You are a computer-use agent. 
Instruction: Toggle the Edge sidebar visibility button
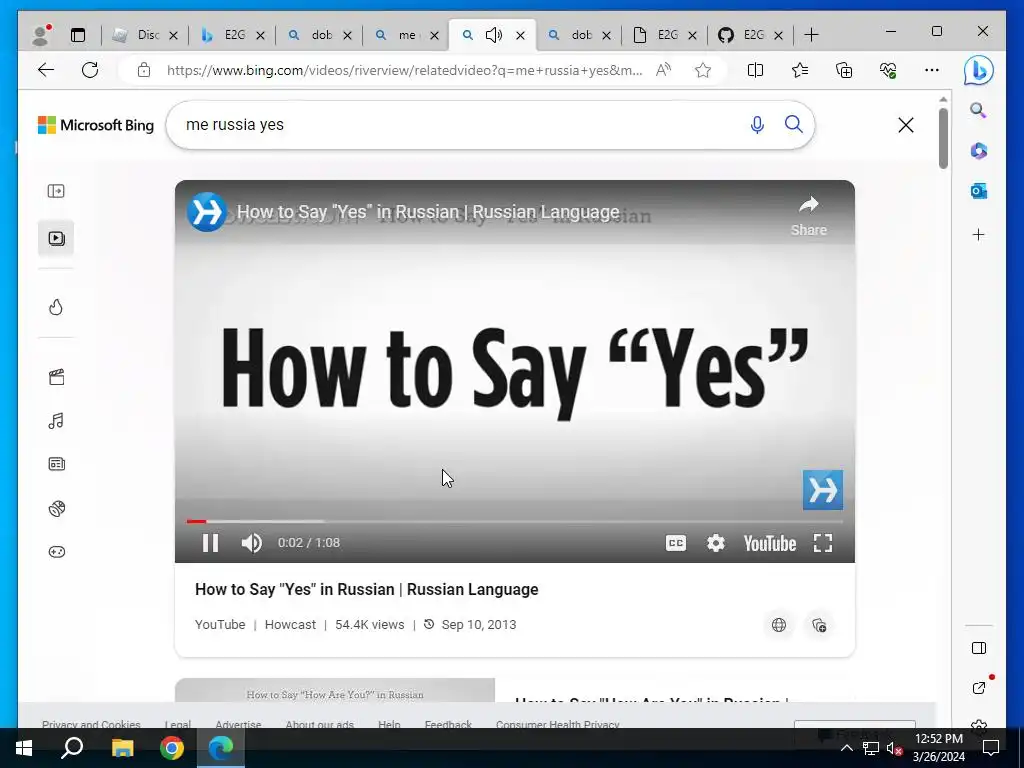978,648
